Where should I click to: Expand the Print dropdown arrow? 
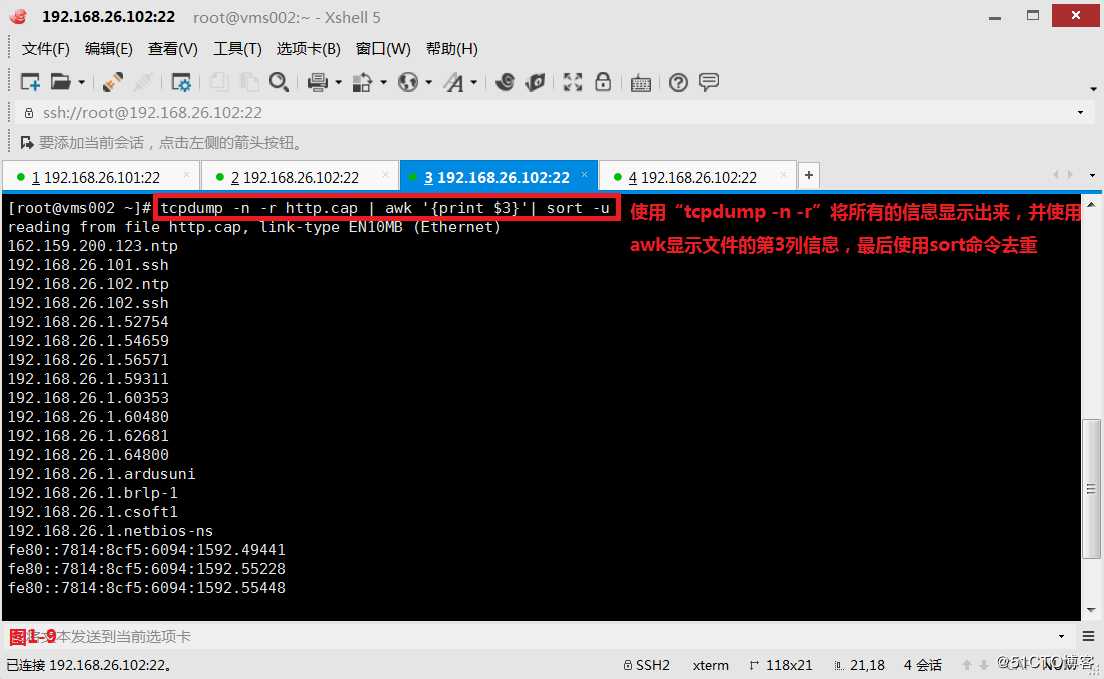click(339, 83)
